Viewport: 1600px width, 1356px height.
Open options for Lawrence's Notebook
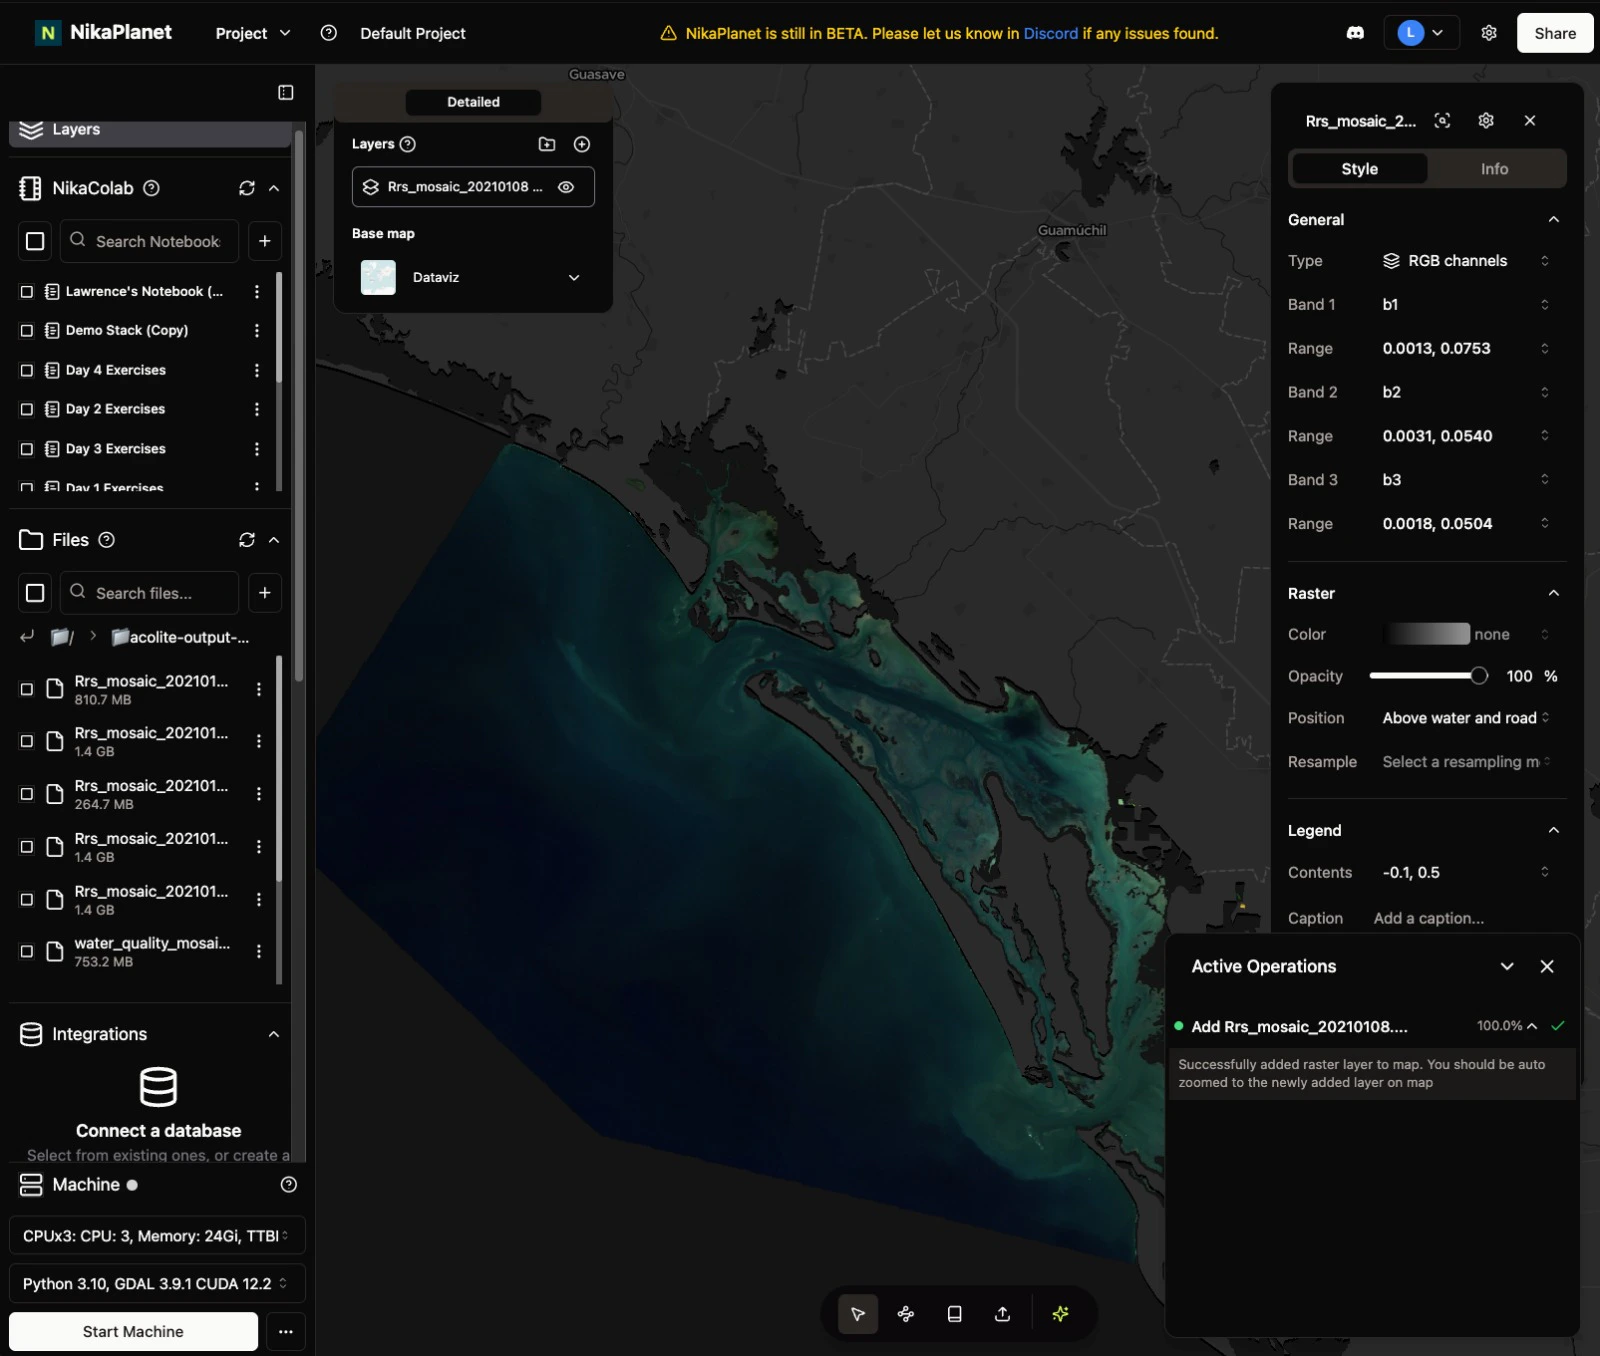click(257, 291)
